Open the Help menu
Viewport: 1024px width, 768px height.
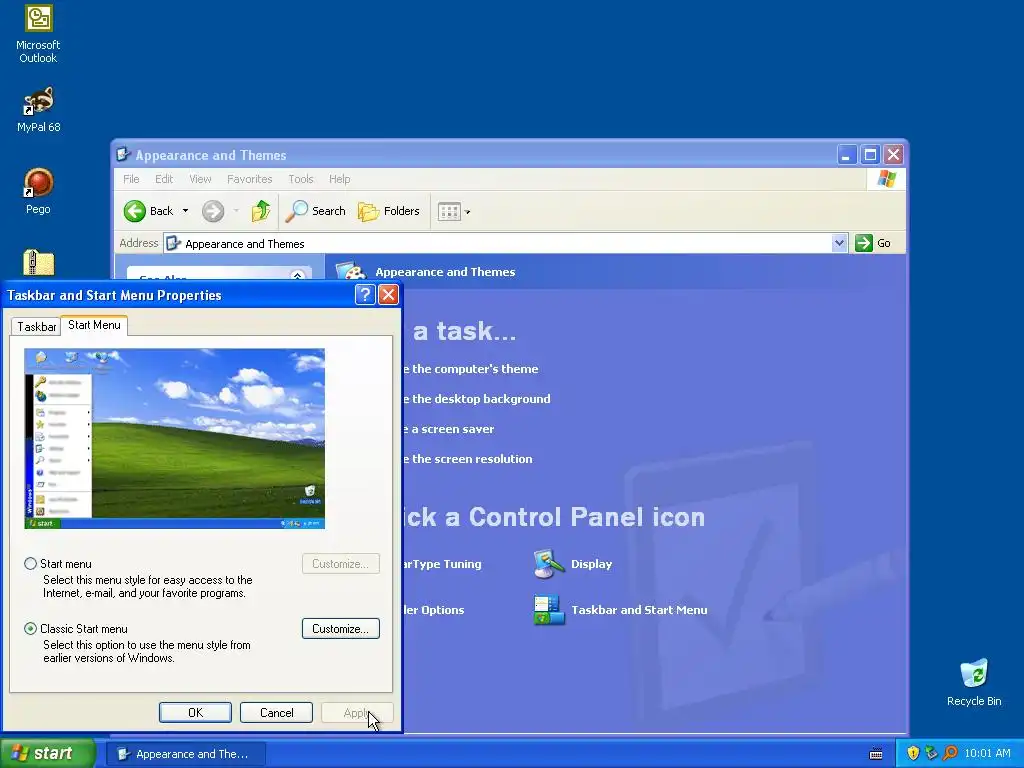click(x=340, y=179)
